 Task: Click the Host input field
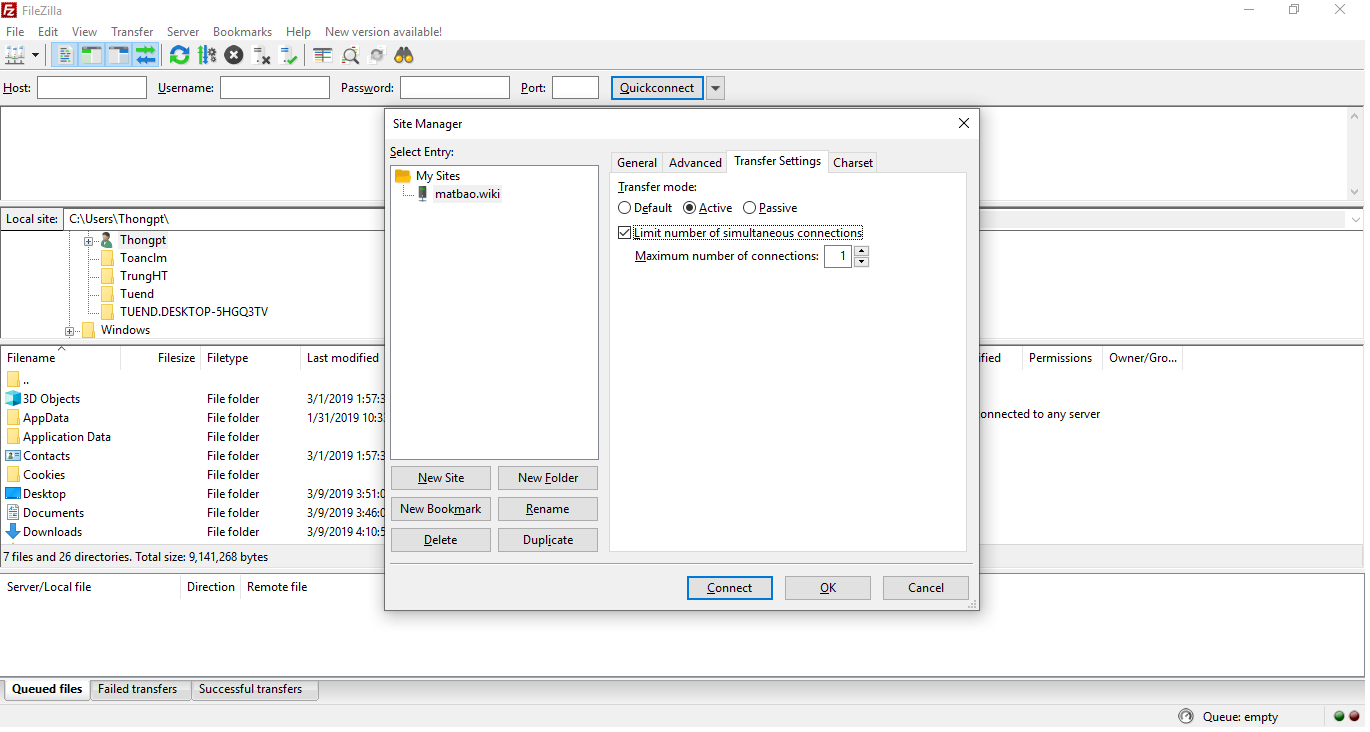coord(92,88)
